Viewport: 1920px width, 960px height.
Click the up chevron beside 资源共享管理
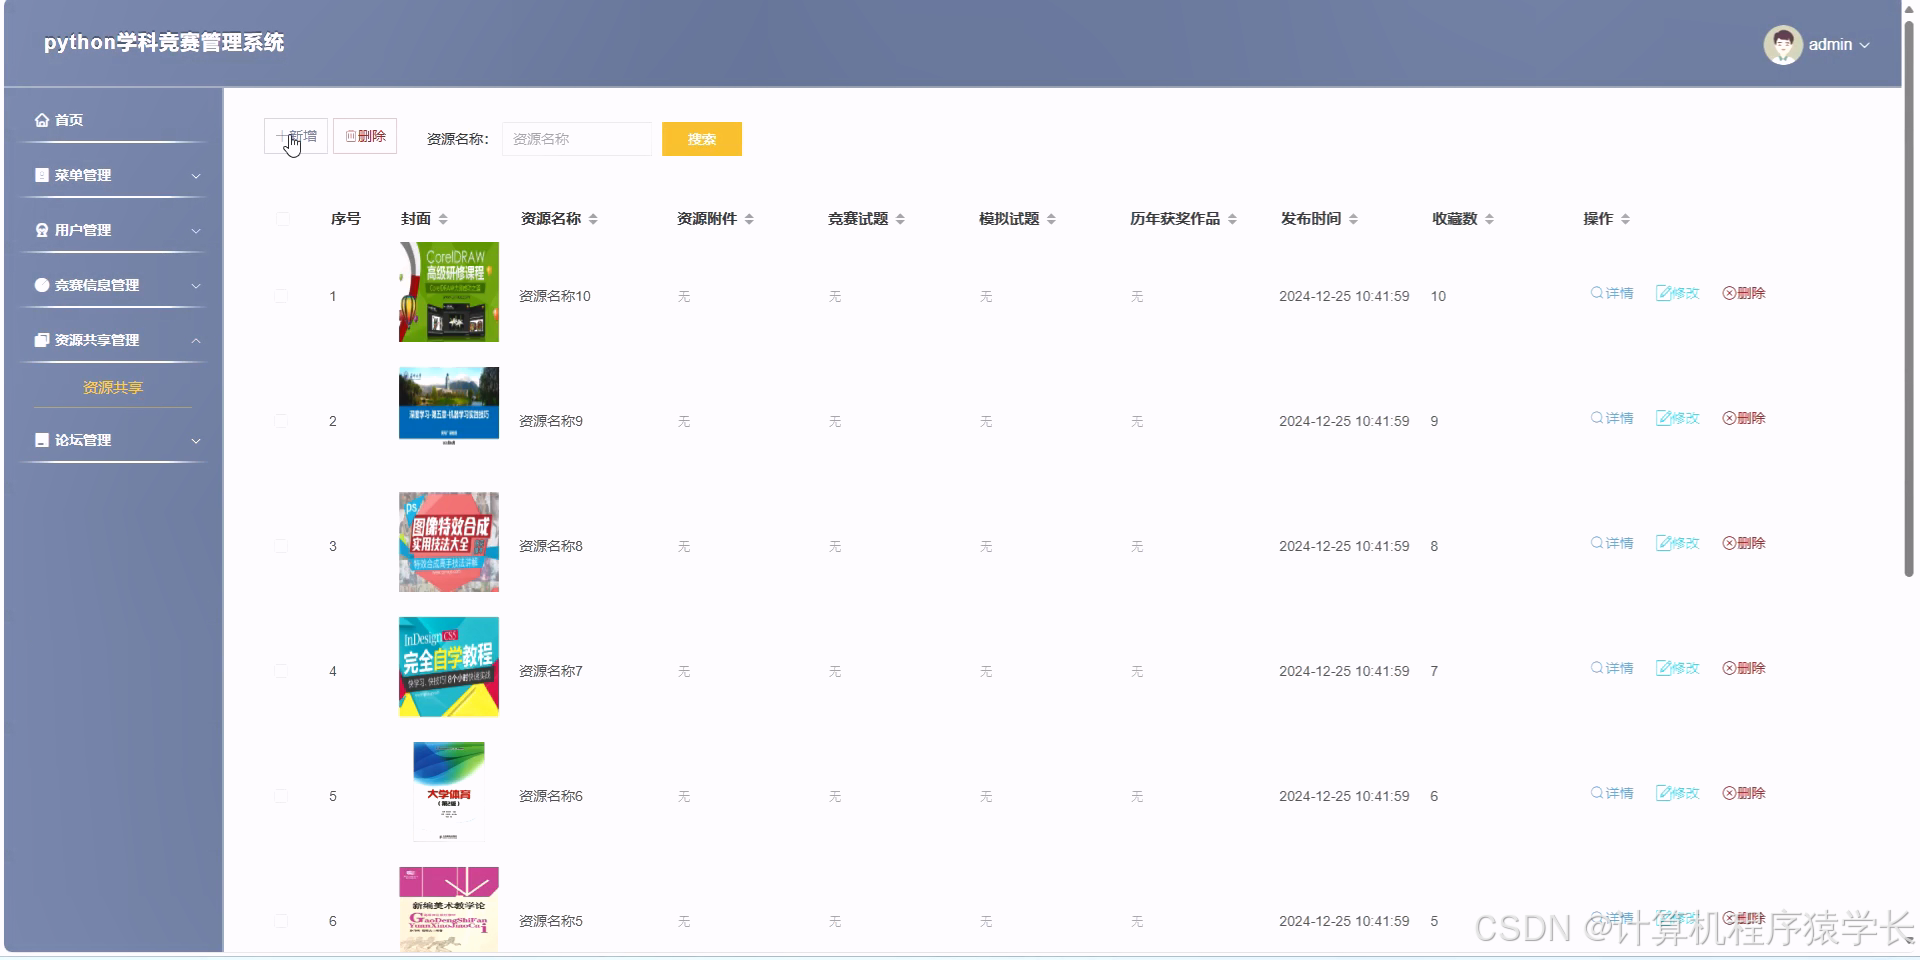click(196, 341)
